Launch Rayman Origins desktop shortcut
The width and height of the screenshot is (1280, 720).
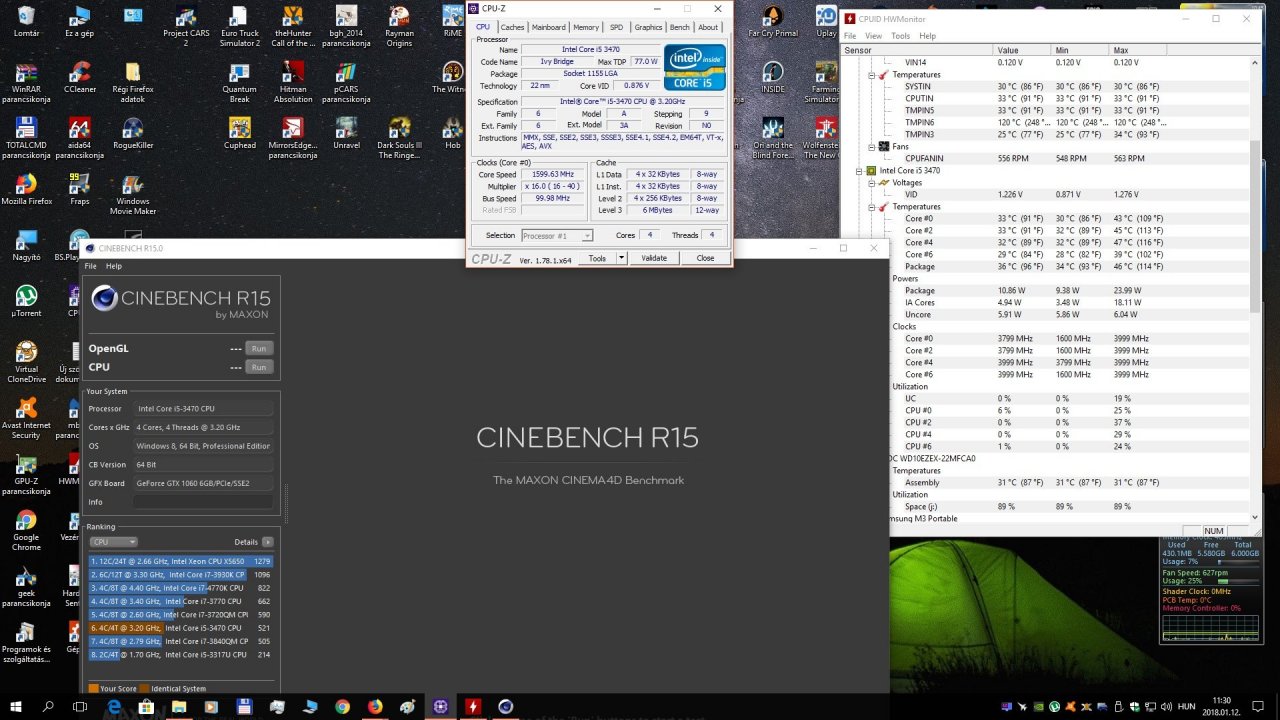point(399,26)
